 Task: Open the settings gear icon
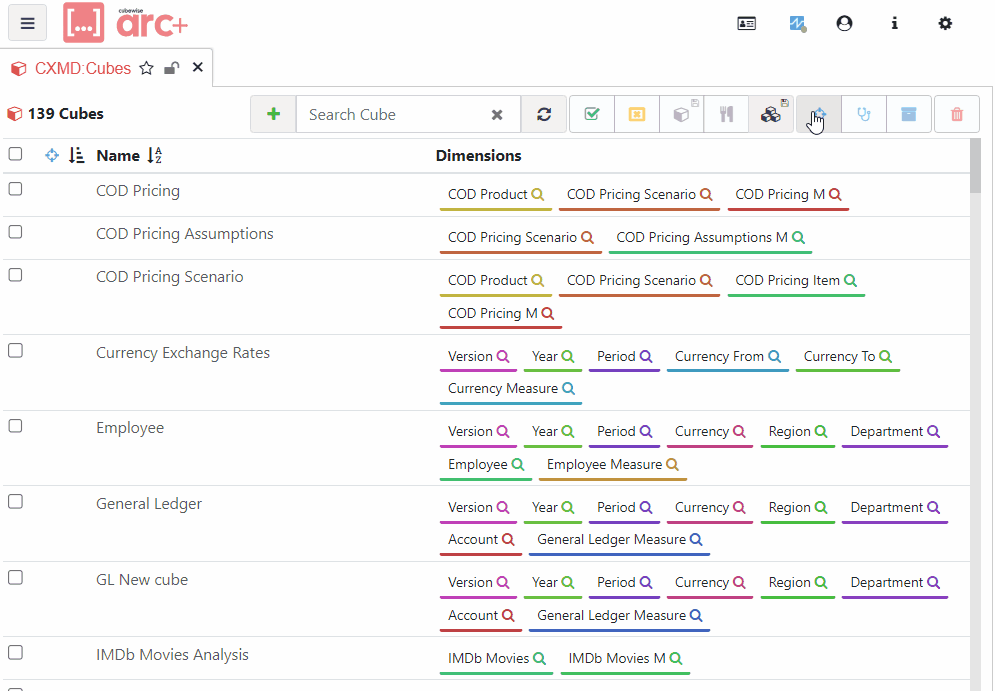click(945, 23)
